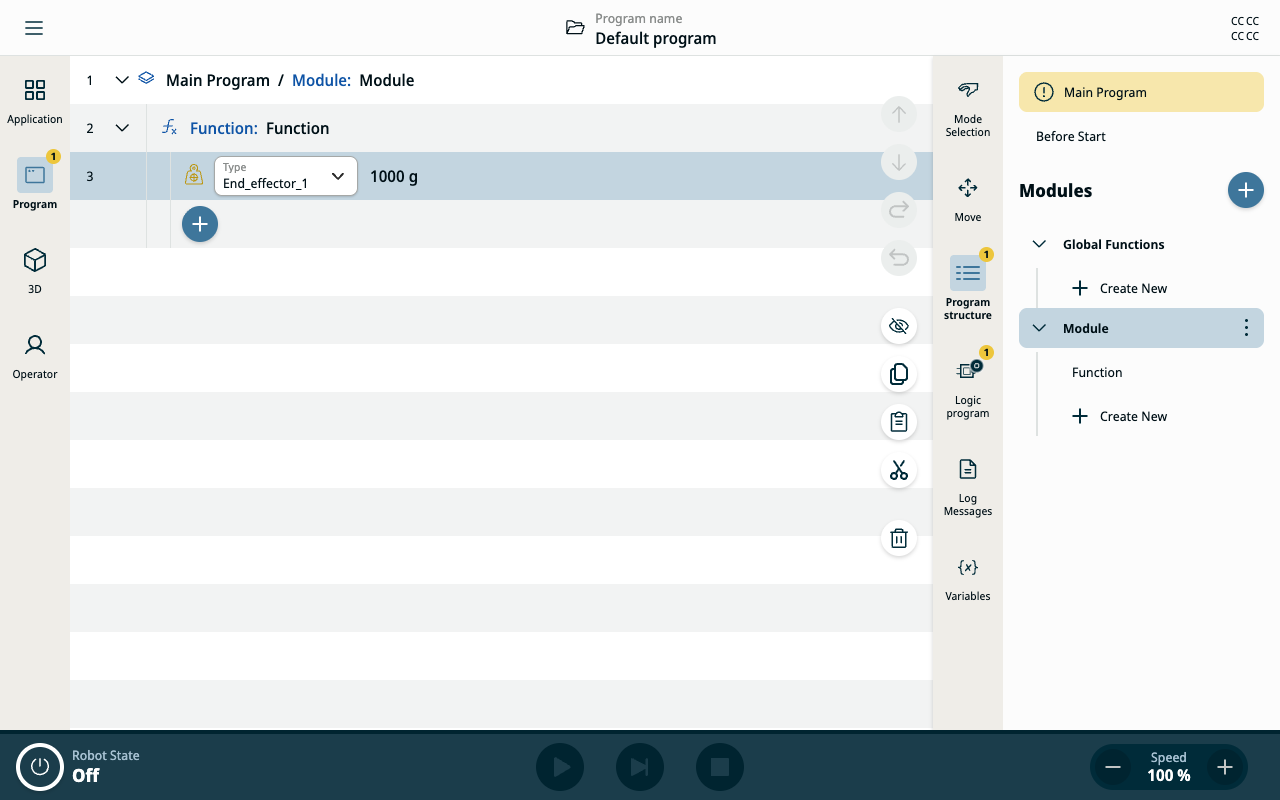1280x800 pixels.
Task: Click the scissors cut icon
Action: 899,470
